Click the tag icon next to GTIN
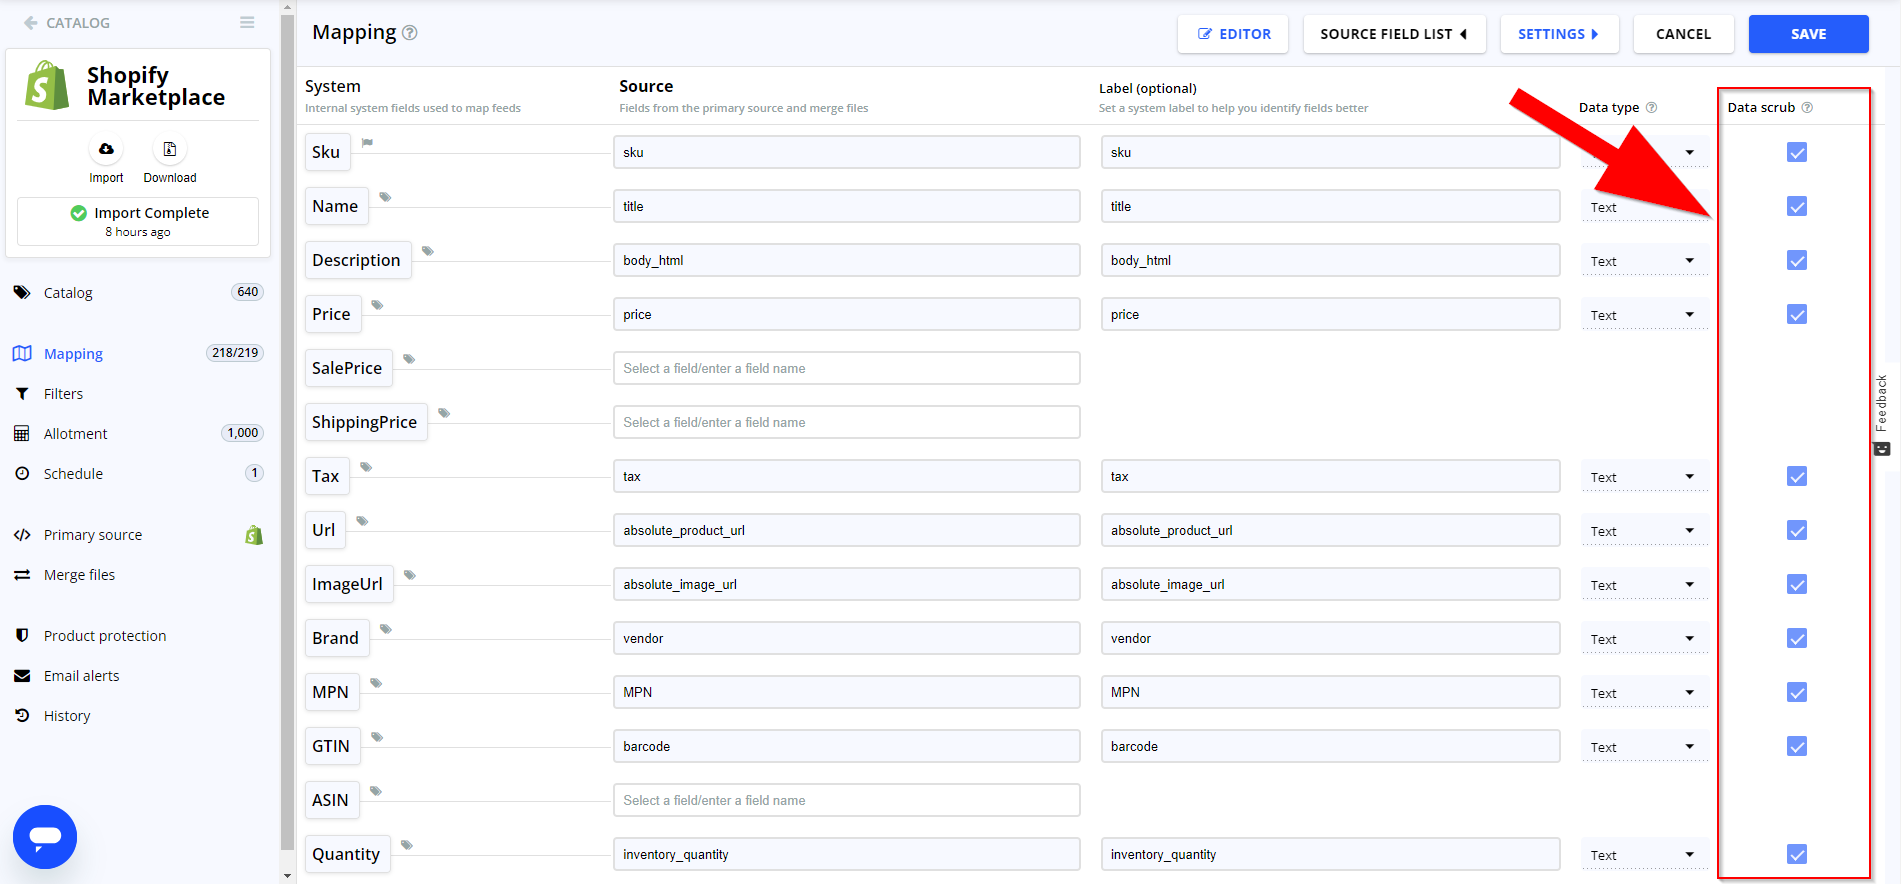The width and height of the screenshot is (1901, 884). click(377, 737)
